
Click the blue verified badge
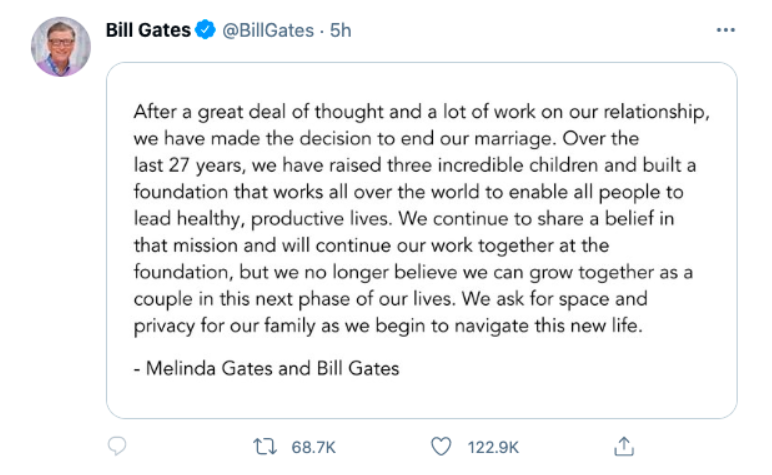point(205,31)
